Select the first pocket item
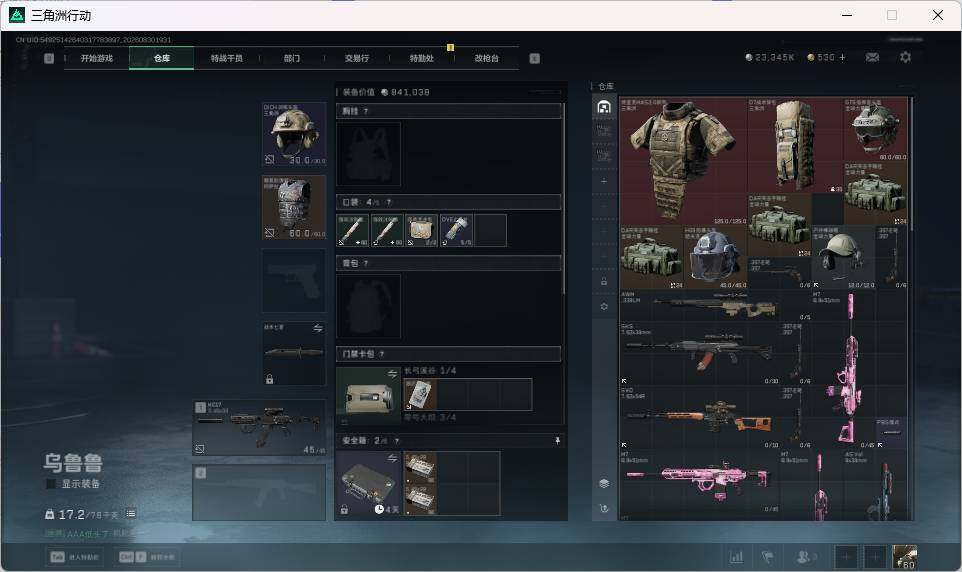Screen dimensions: 962x572 pos(353,230)
